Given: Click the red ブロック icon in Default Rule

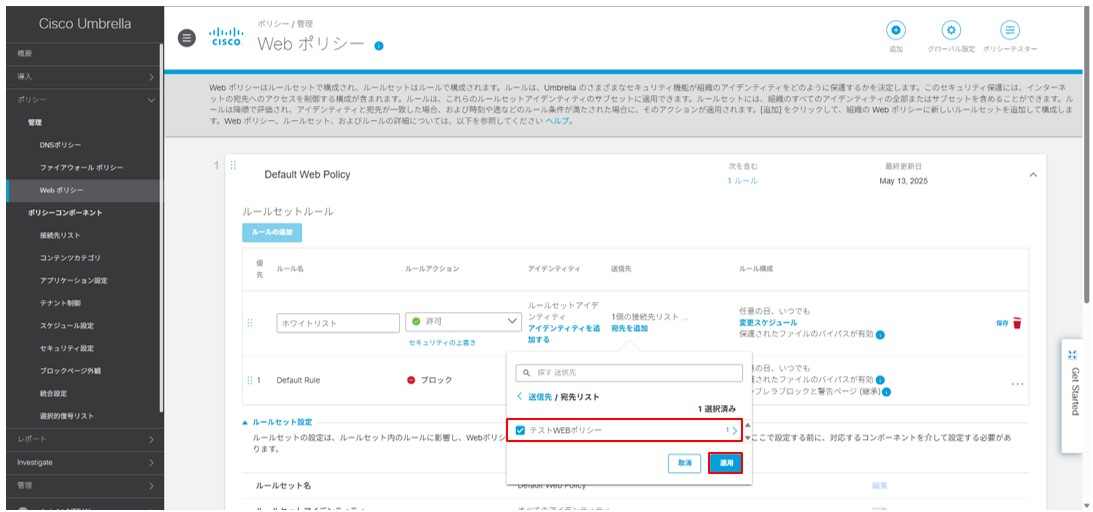Looking at the screenshot, I should pos(411,380).
